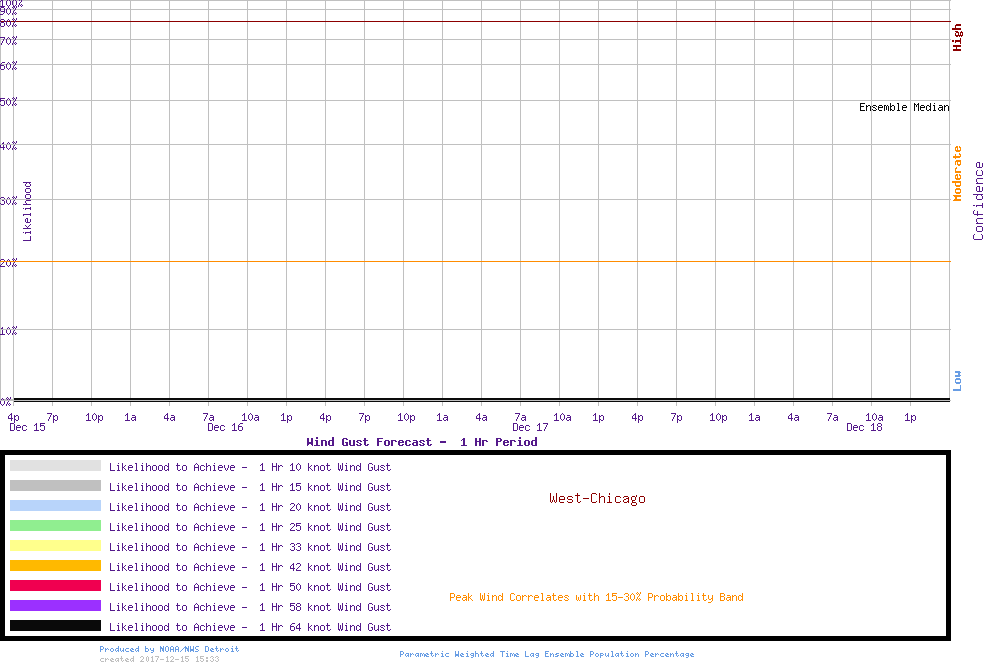Click the High confidence label
1000x670 pixels.
pyautogui.click(x=957, y=38)
